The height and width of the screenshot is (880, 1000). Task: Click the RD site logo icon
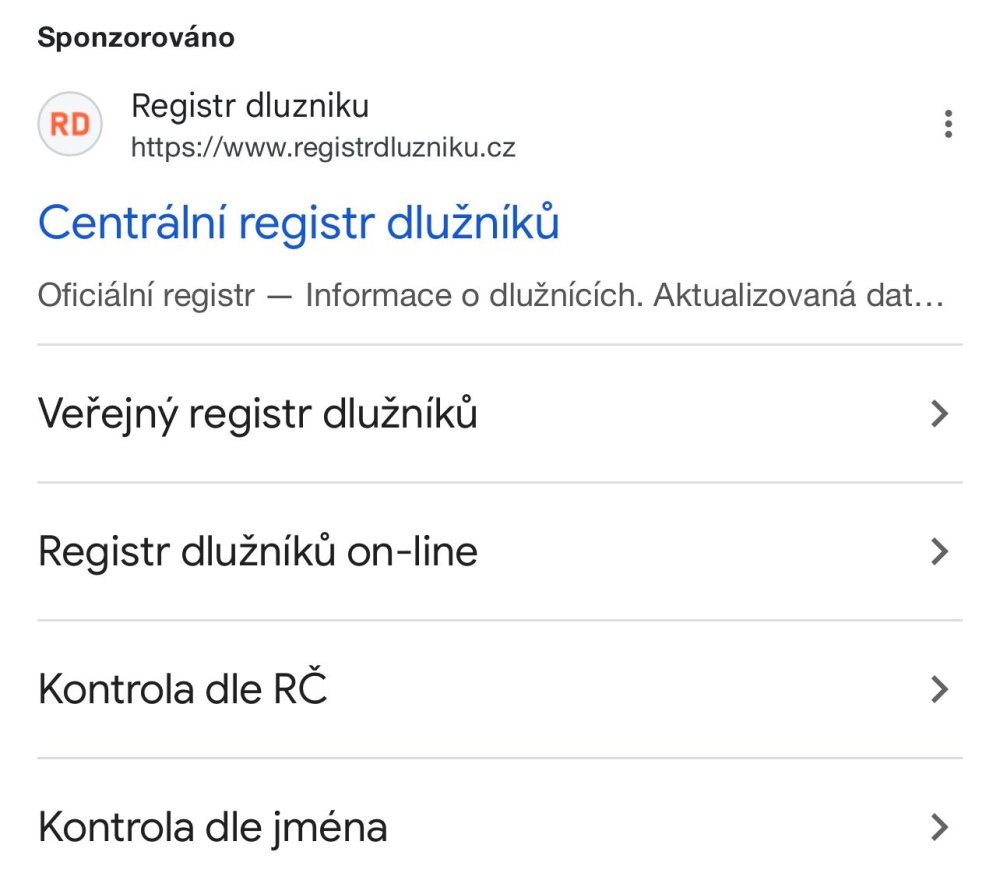pos(70,124)
